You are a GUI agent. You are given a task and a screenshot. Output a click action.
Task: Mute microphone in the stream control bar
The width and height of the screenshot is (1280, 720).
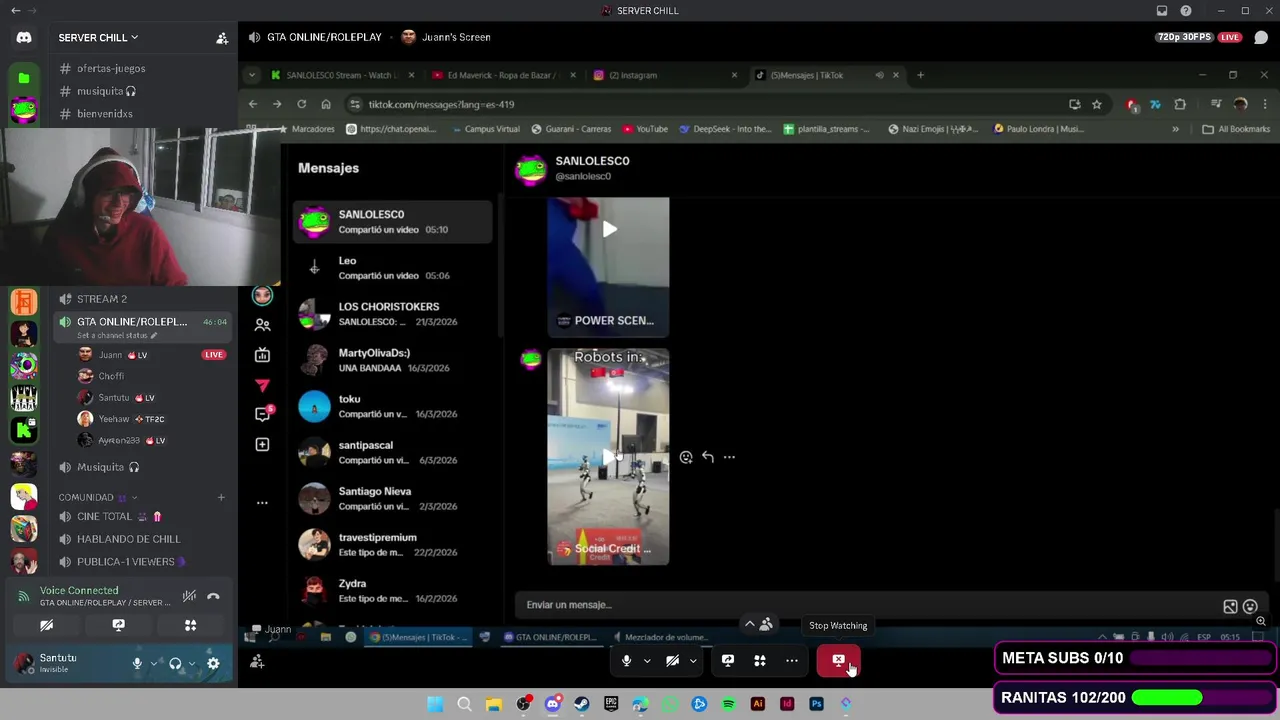[x=627, y=660]
